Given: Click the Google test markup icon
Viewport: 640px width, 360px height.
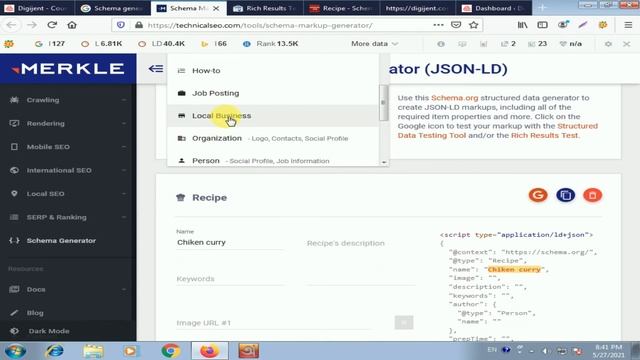Looking at the screenshot, I should [538, 195].
